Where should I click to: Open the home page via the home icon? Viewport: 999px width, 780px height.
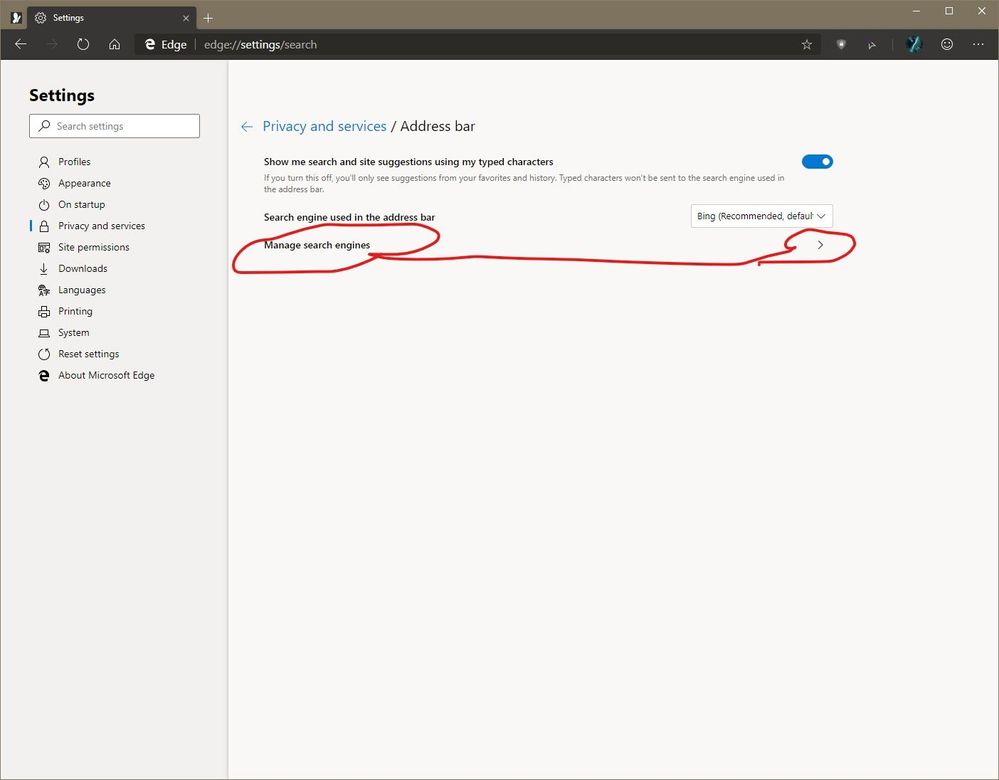click(114, 44)
